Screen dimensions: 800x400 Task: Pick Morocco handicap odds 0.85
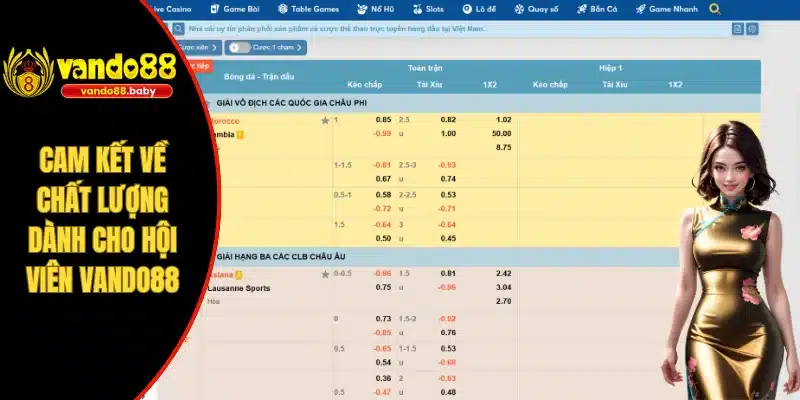(383, 120)
